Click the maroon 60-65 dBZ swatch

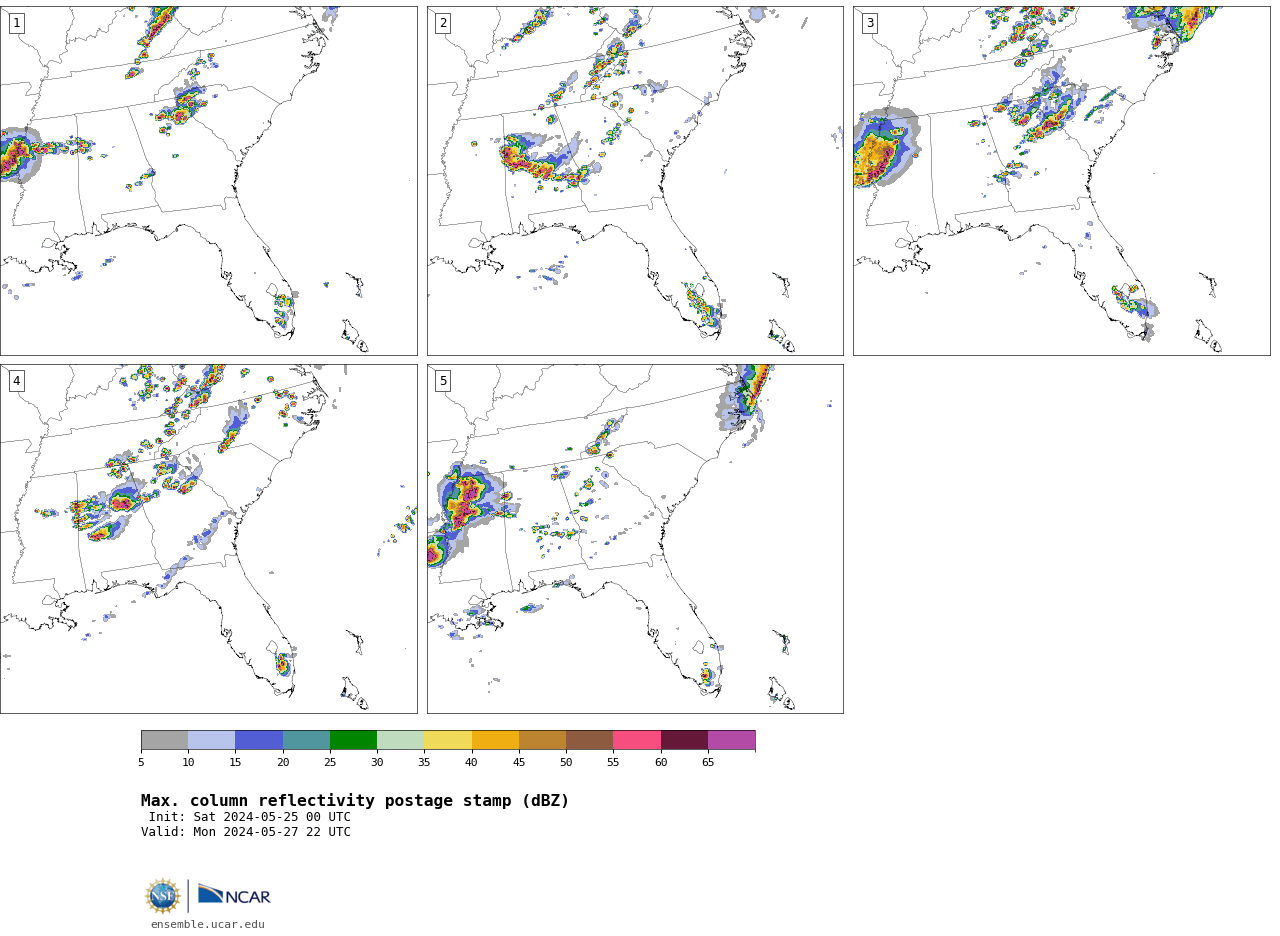click(x=684, y=740)
